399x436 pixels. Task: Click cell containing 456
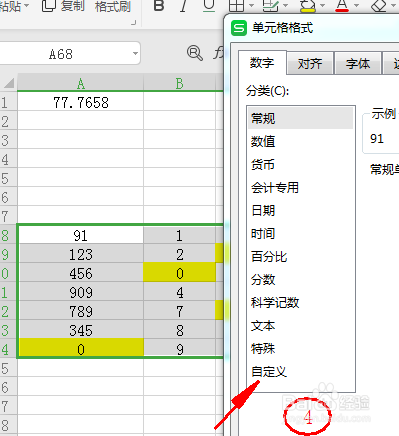click(80, 273)
